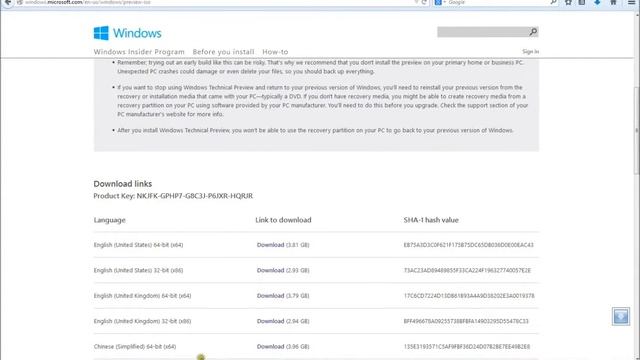Select SHA-1 hash for UK 32-bit

[x=466, y=321]
